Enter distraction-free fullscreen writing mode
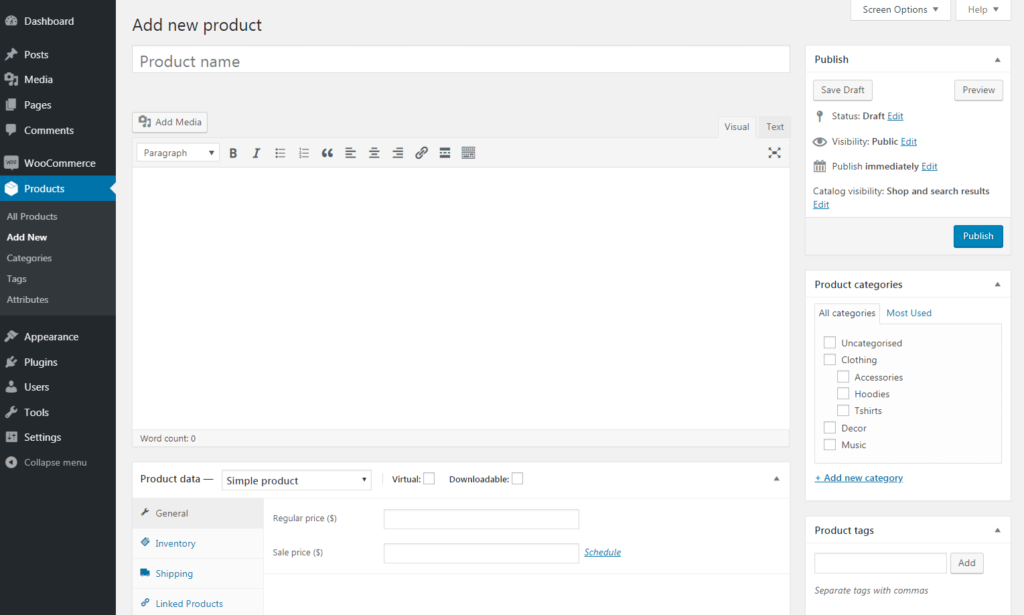 coord(775,152)
